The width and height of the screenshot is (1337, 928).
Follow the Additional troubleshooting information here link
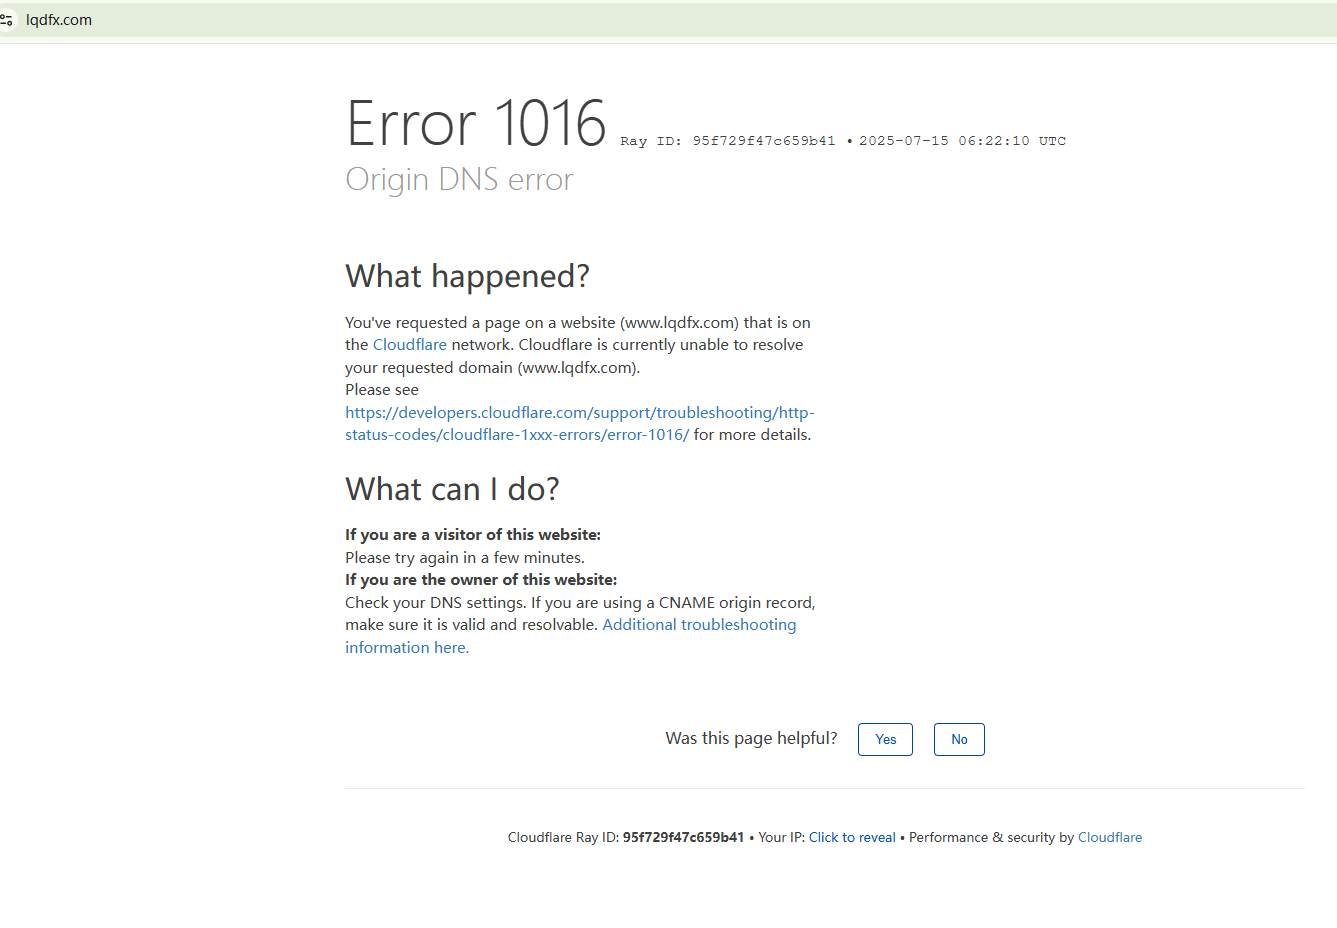point(571,636)
